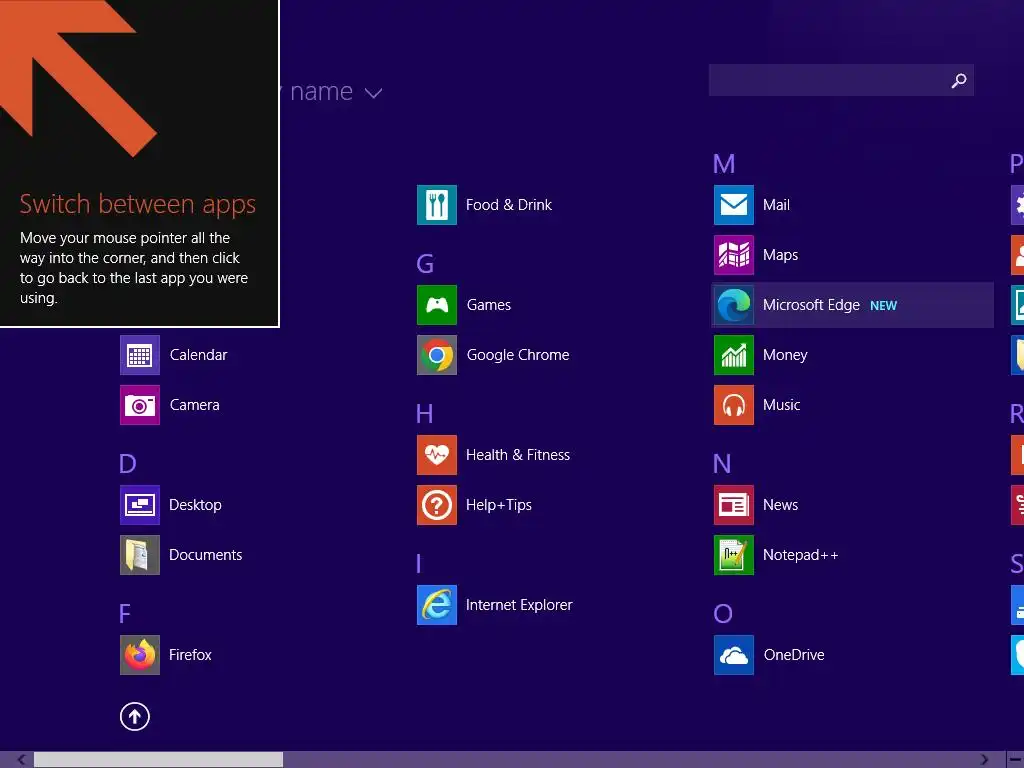Click the 'Documents' label
The image size is (1024, 768).
[x=206, y=555]
